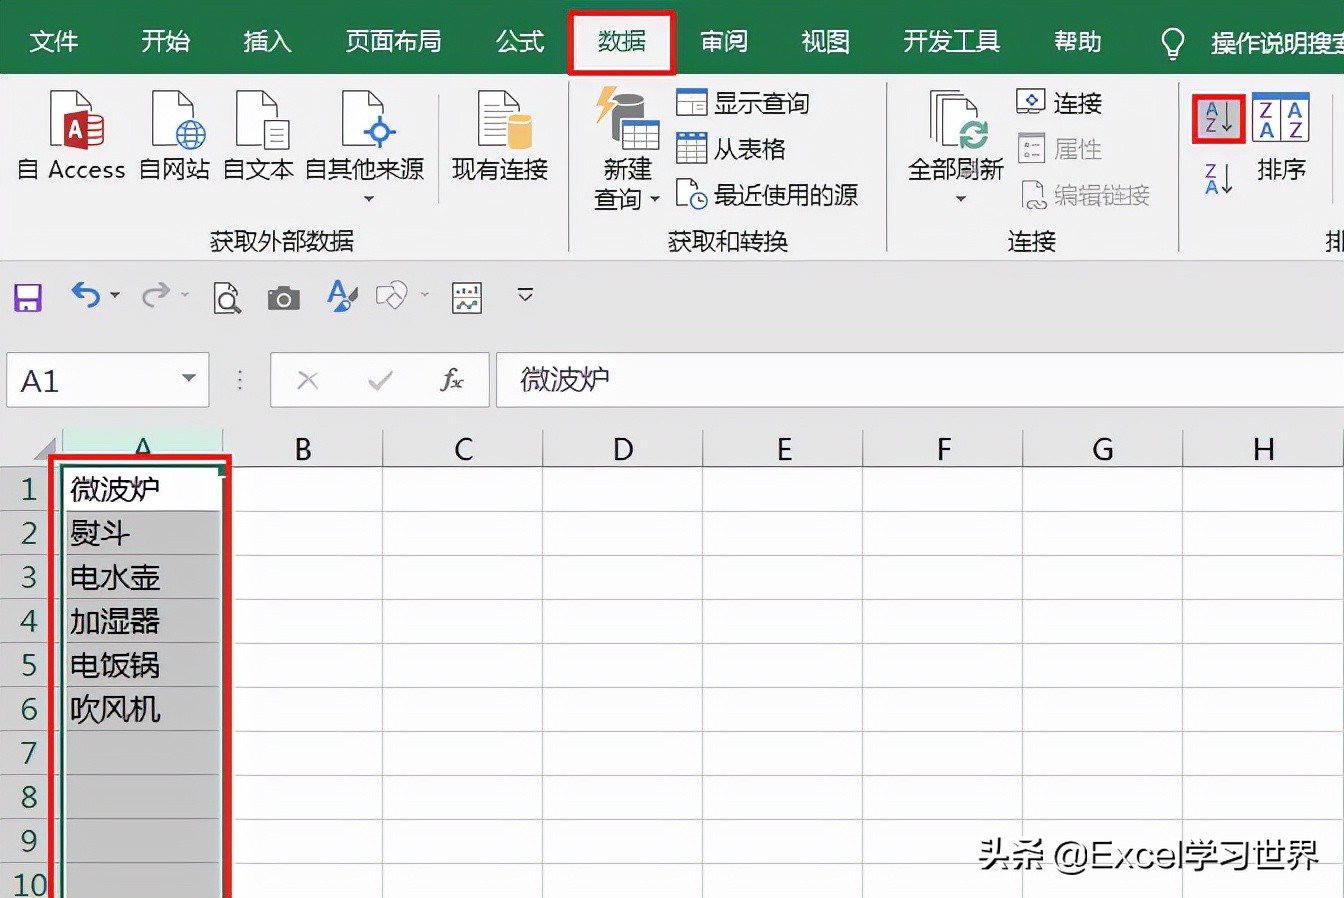Select column A header

click(x=143, y=448)
